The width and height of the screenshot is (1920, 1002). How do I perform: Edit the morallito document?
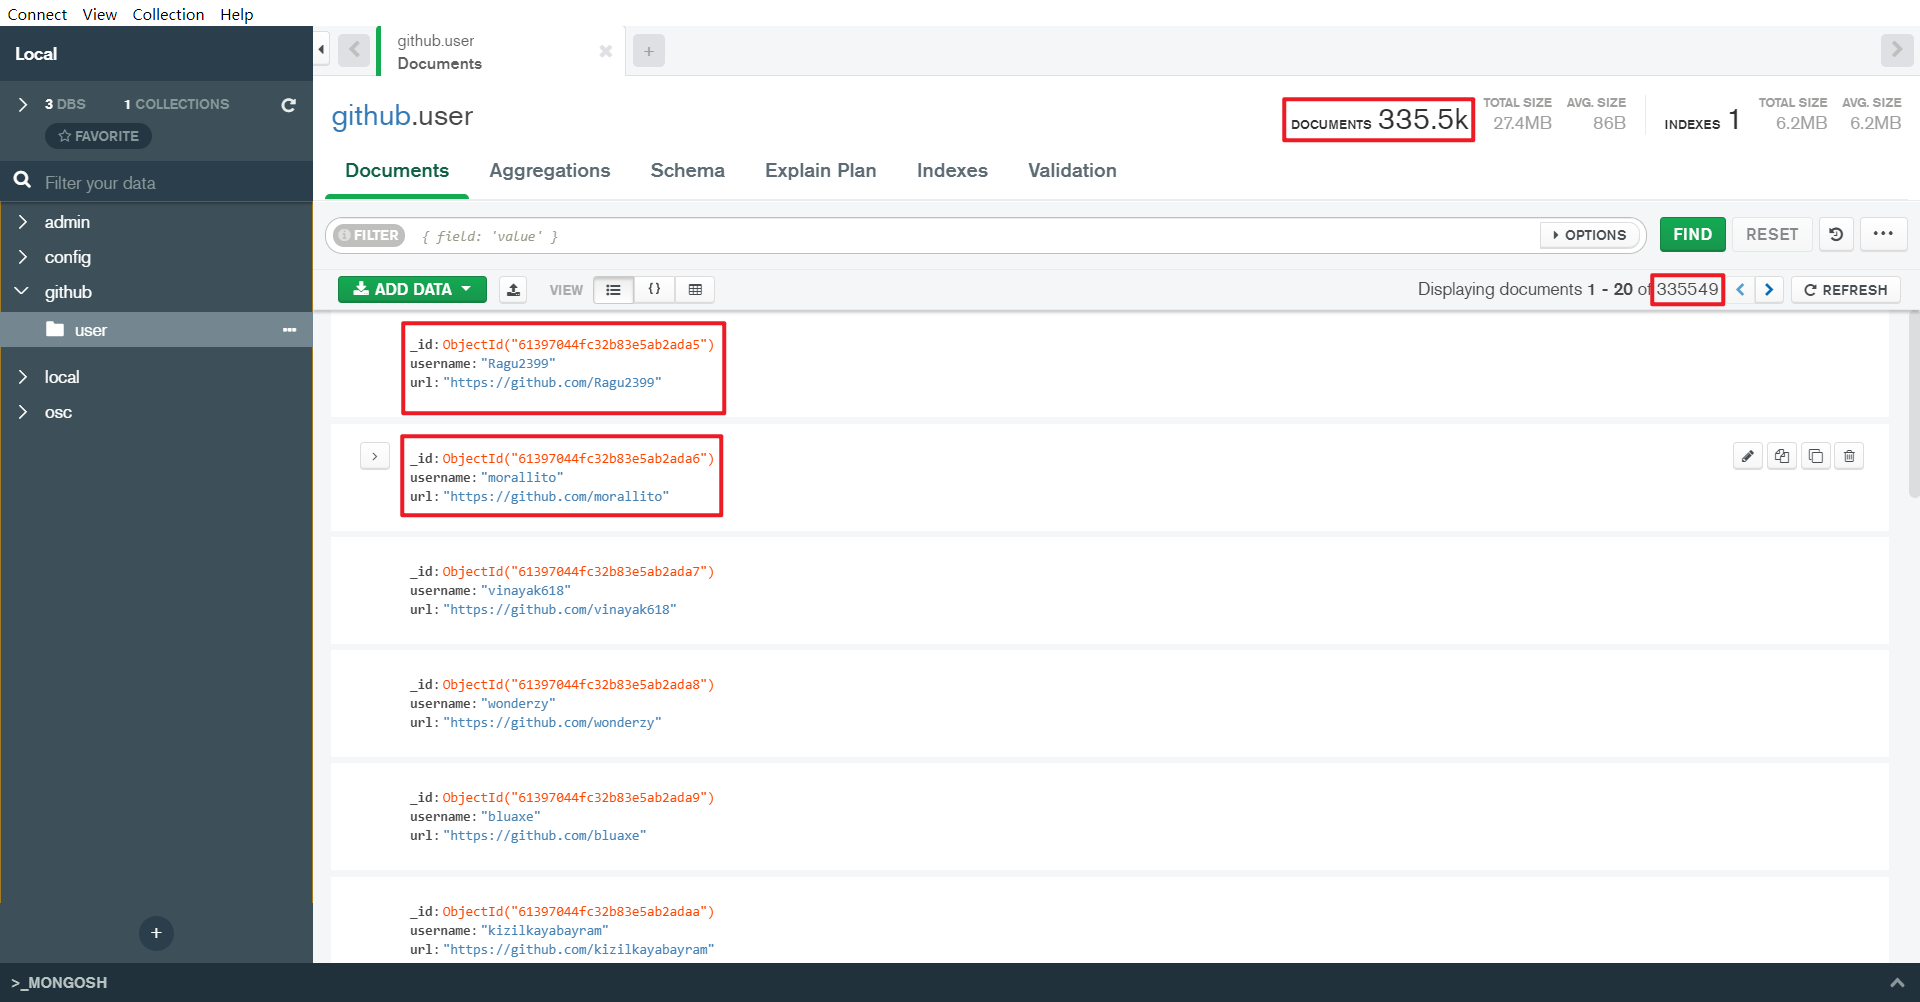click(x=1748, y=456)
